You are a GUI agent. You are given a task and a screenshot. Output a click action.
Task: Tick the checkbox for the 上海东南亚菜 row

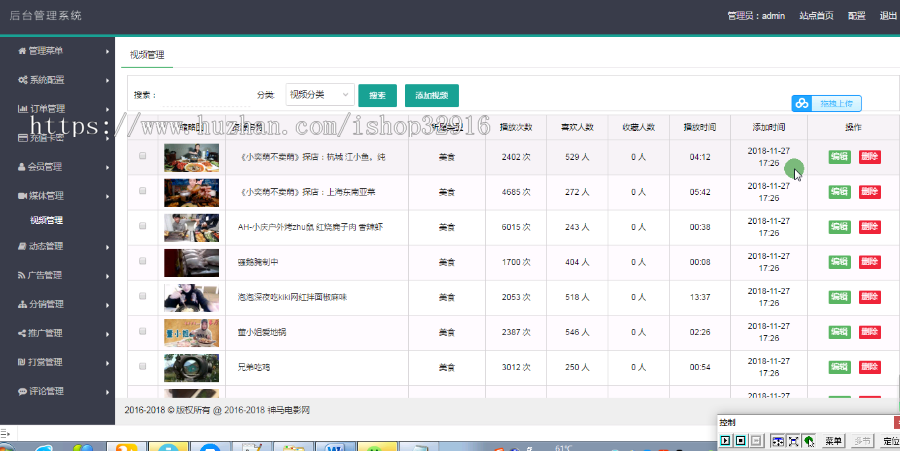tap(142, 190)
